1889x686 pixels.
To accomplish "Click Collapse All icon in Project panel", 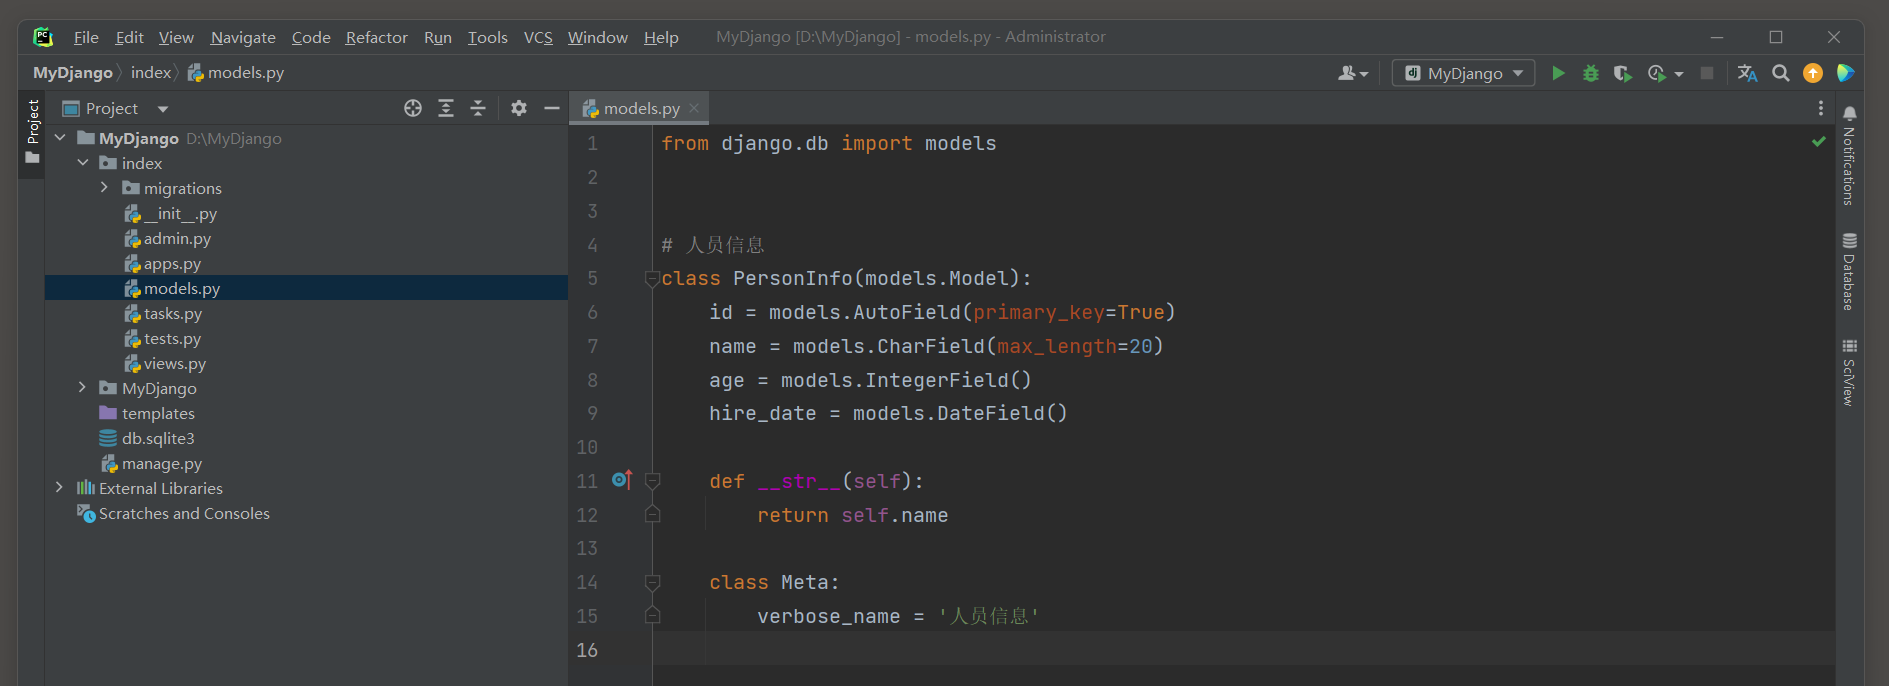I will point(478,108).
